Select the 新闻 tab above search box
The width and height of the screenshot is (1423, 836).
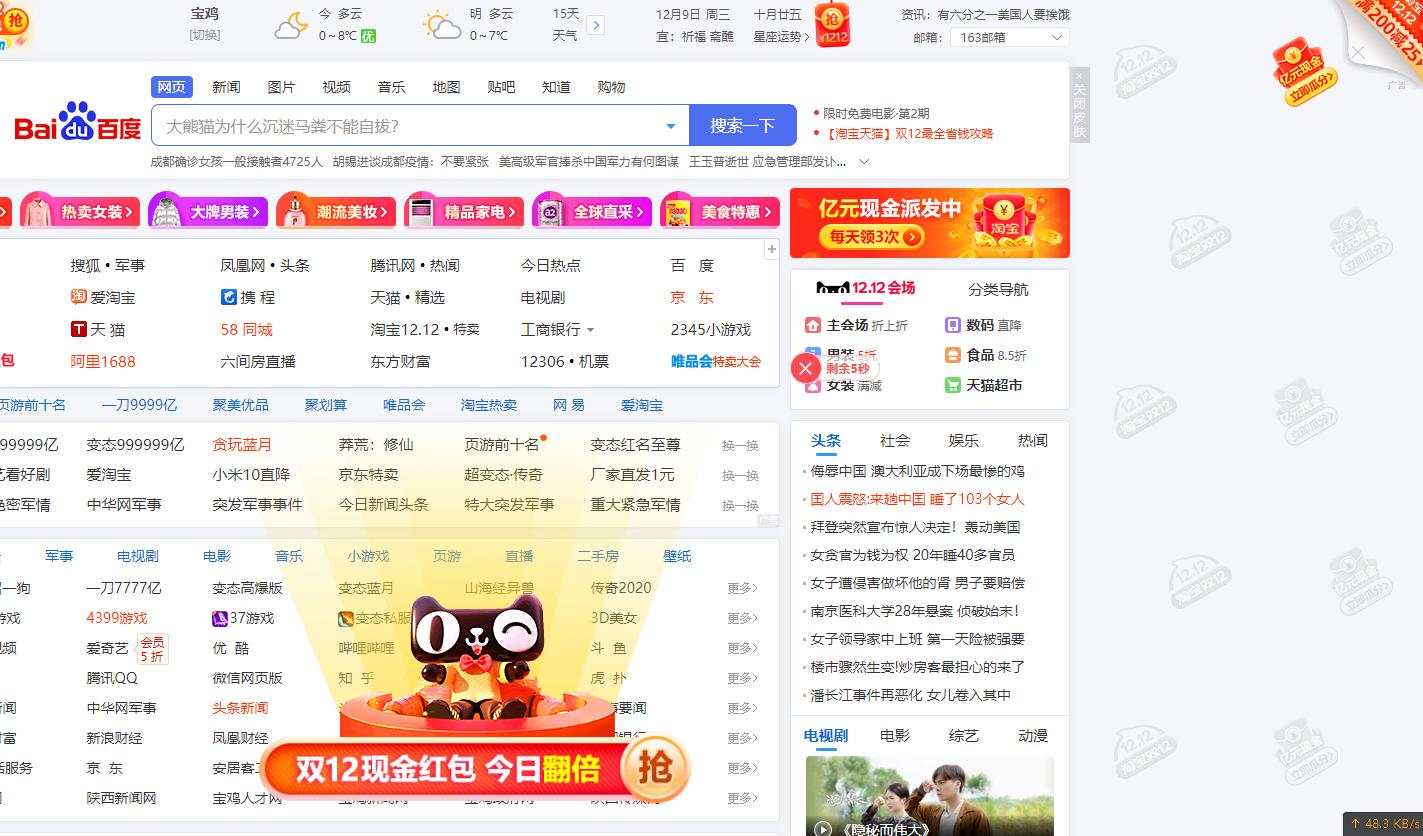[x=226, y=87]
